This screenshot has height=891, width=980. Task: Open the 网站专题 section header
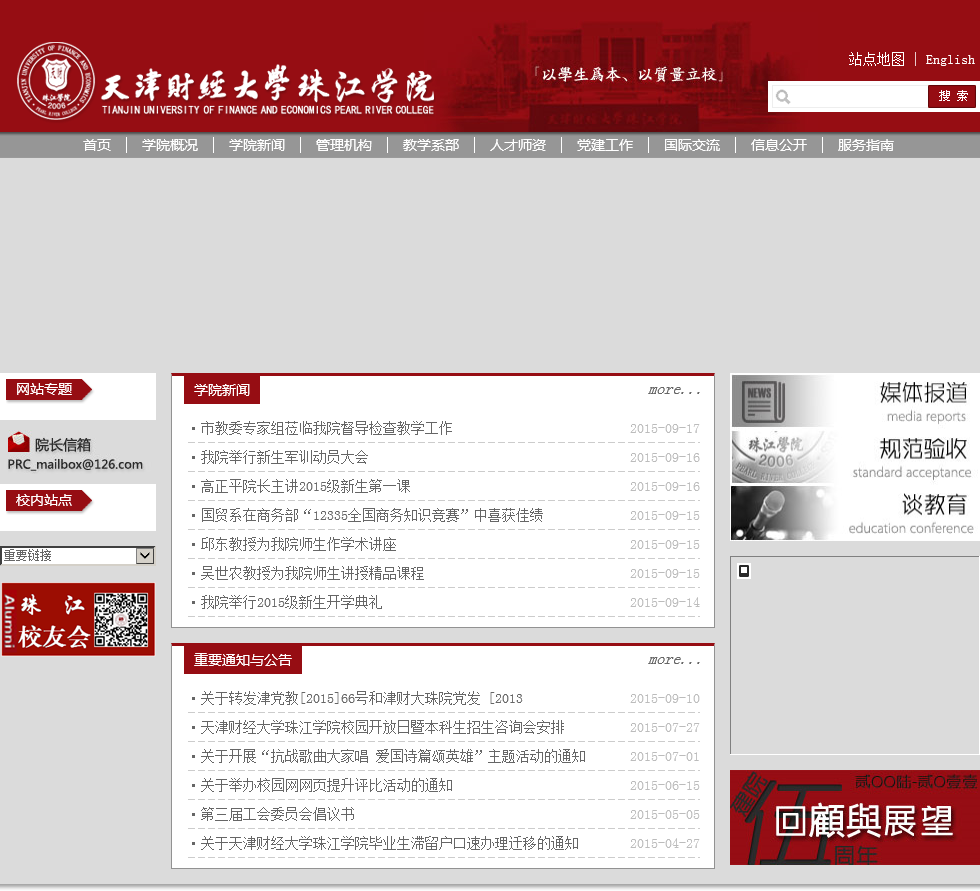[x=49, y=390]
